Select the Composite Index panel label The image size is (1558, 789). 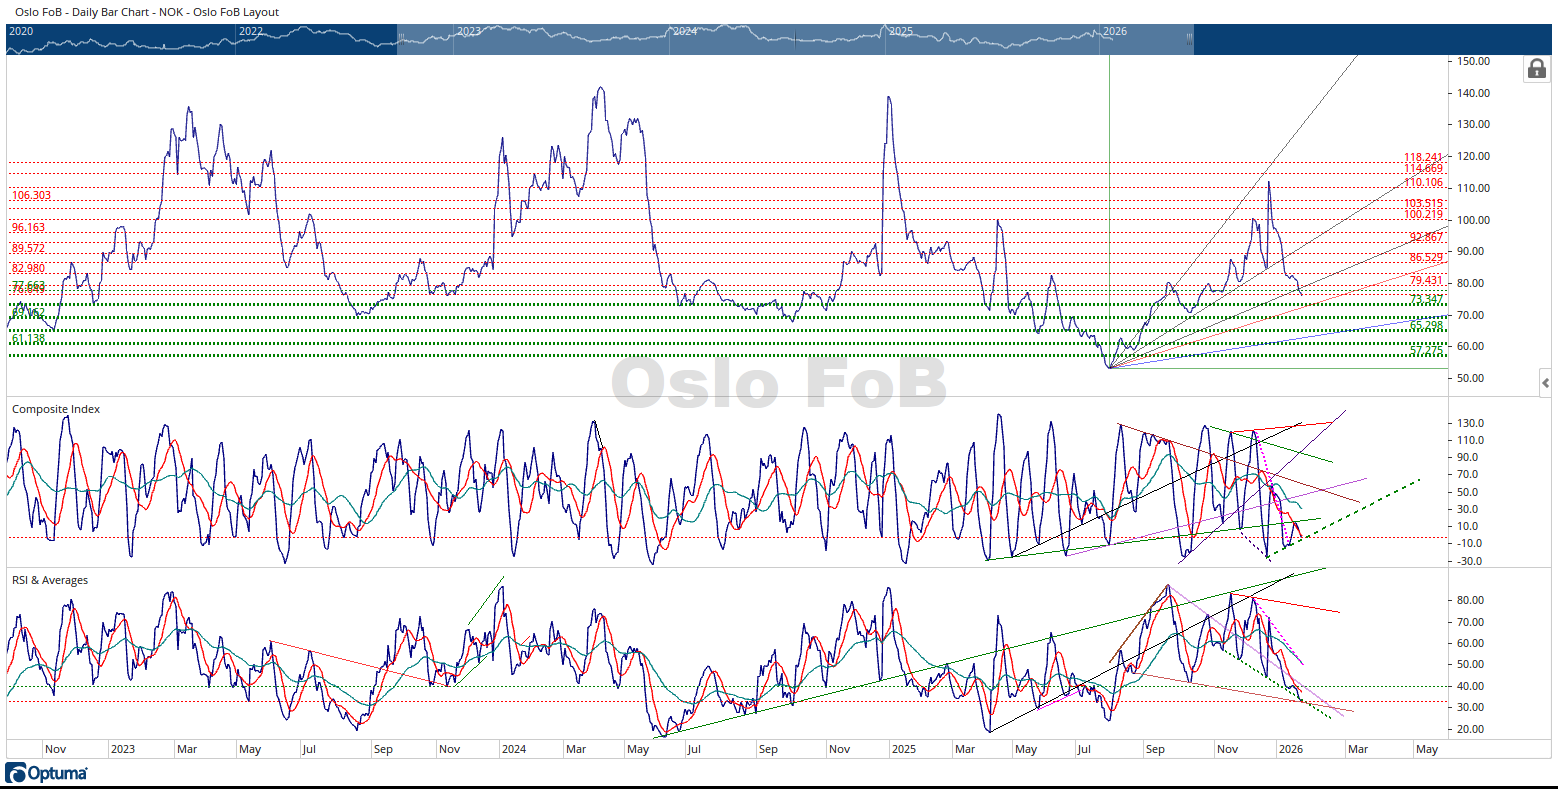(x=56, y=409)
